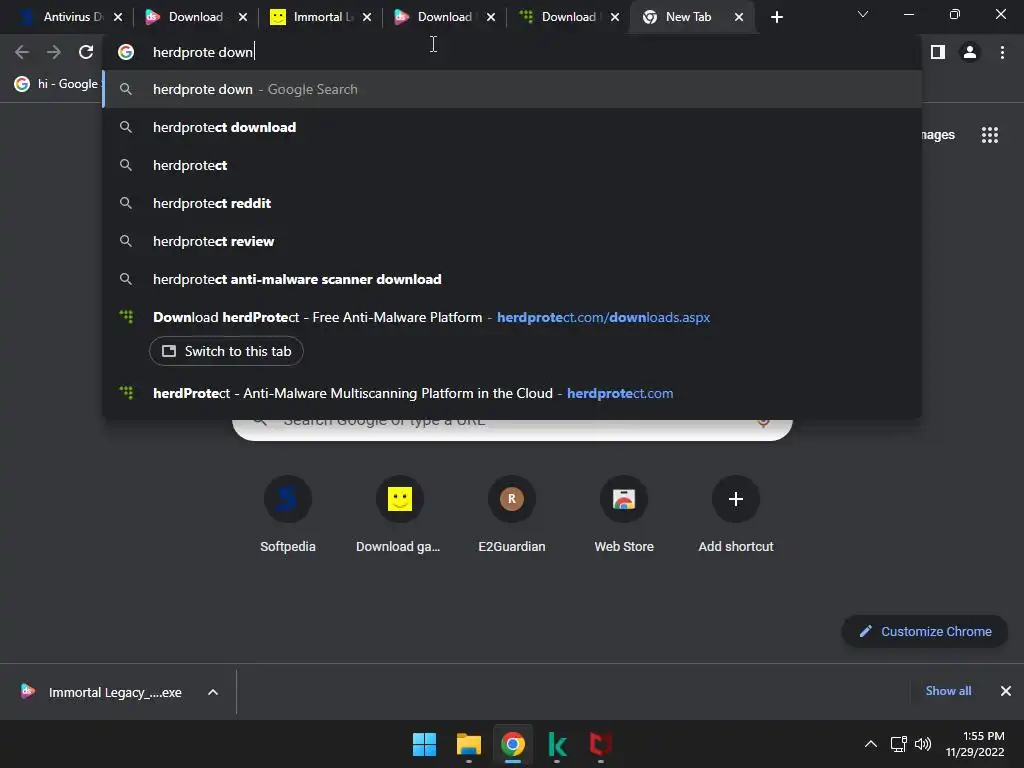Click the address bar with 'herdprote down'
Viewport: 1024px width, 768px height.
[x=513, y=52]
